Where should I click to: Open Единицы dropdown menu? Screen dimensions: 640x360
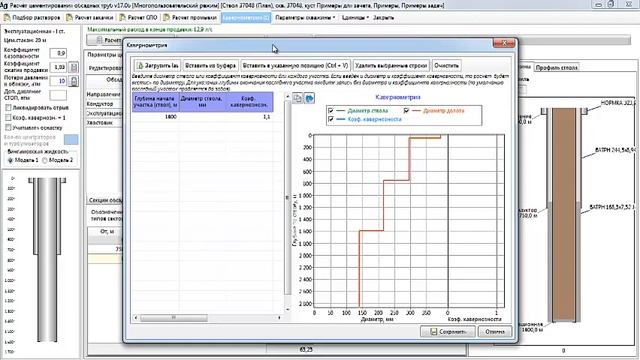355,18
